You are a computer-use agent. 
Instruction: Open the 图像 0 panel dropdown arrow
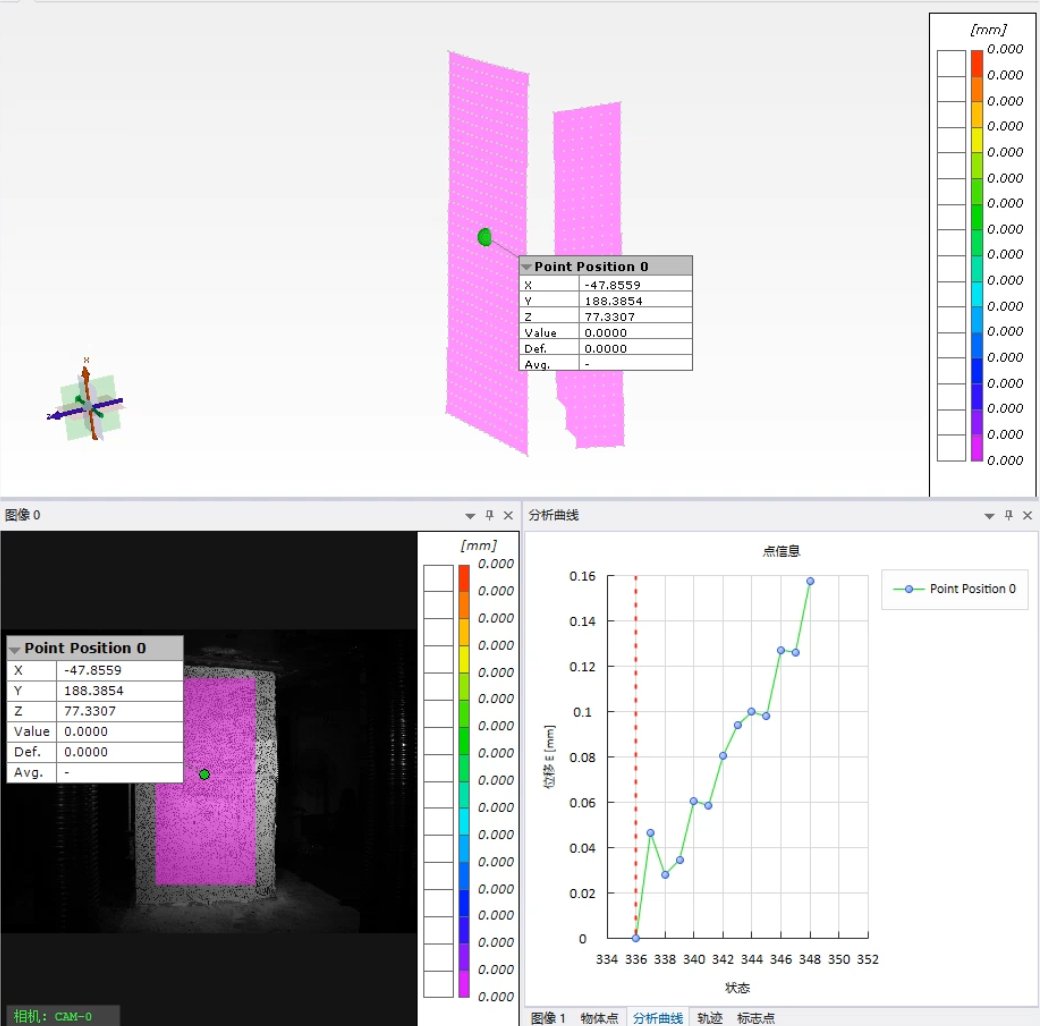468,515
